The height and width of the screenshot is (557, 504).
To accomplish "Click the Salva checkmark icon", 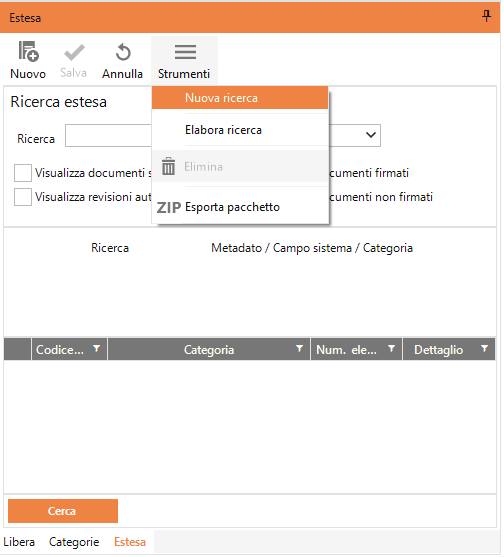I will coord(74,53).
